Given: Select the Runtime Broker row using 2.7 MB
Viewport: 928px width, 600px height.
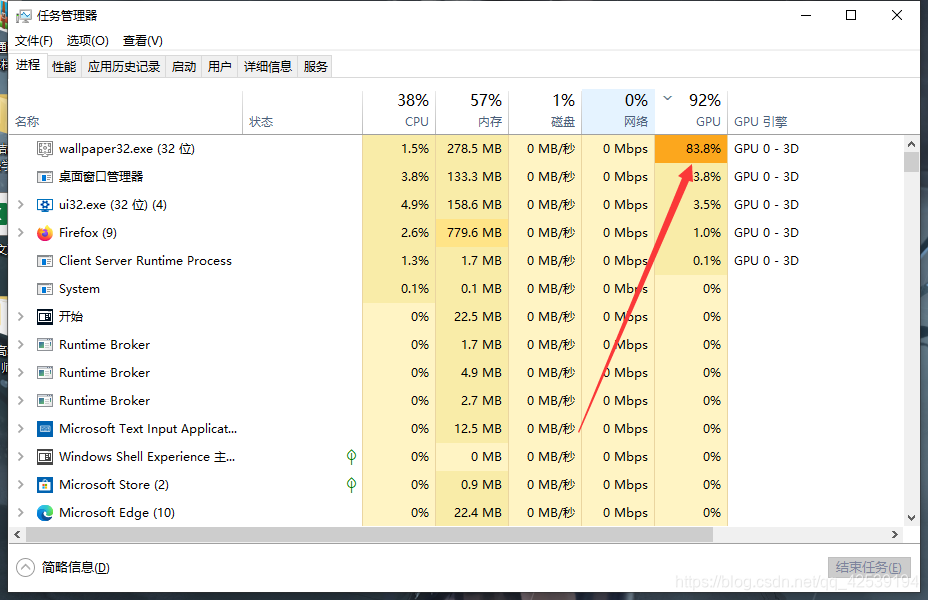Looking at the screenshot, I should click(x=456, y=401).
